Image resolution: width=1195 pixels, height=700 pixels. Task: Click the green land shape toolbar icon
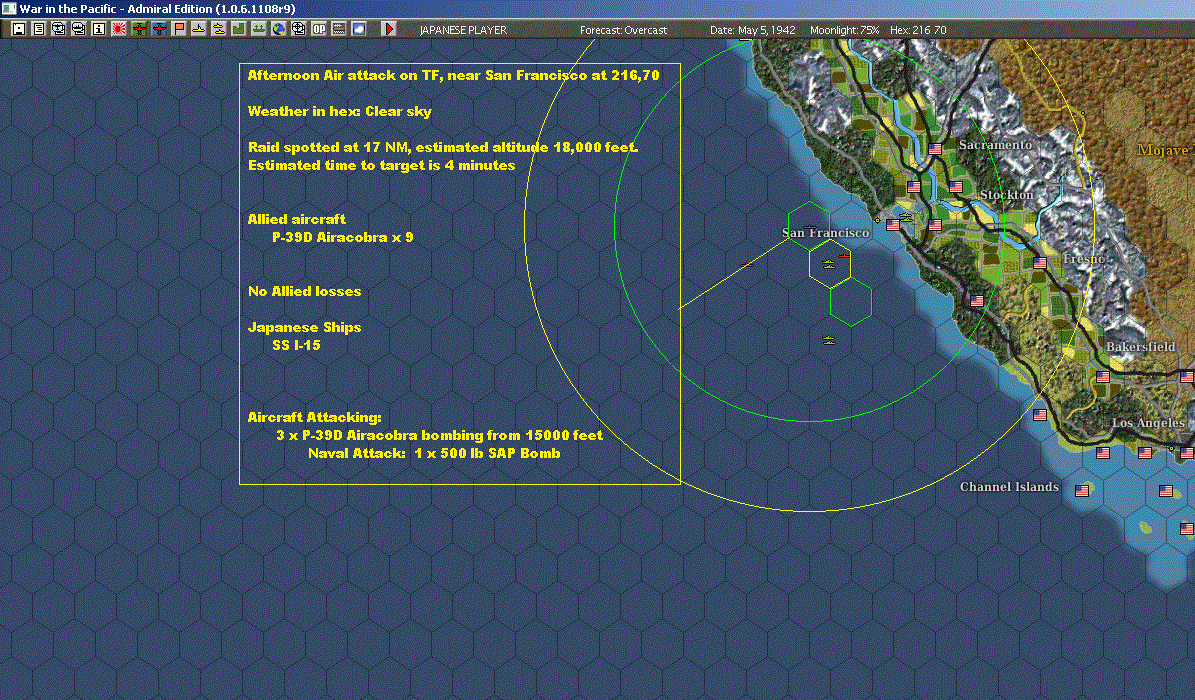[239, 29]
